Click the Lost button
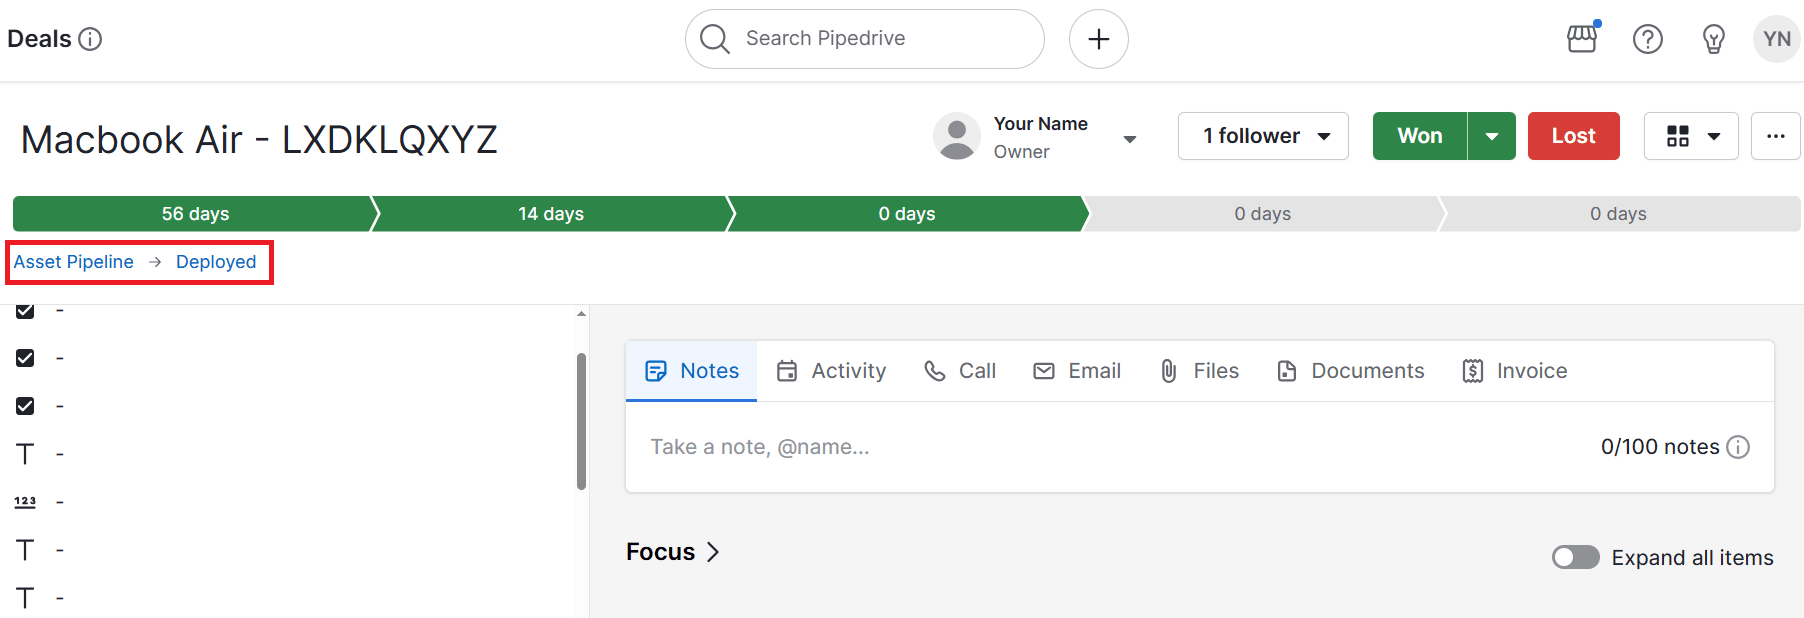The width and height of the screenshot is (1804, 618). tap(1573, 136)
